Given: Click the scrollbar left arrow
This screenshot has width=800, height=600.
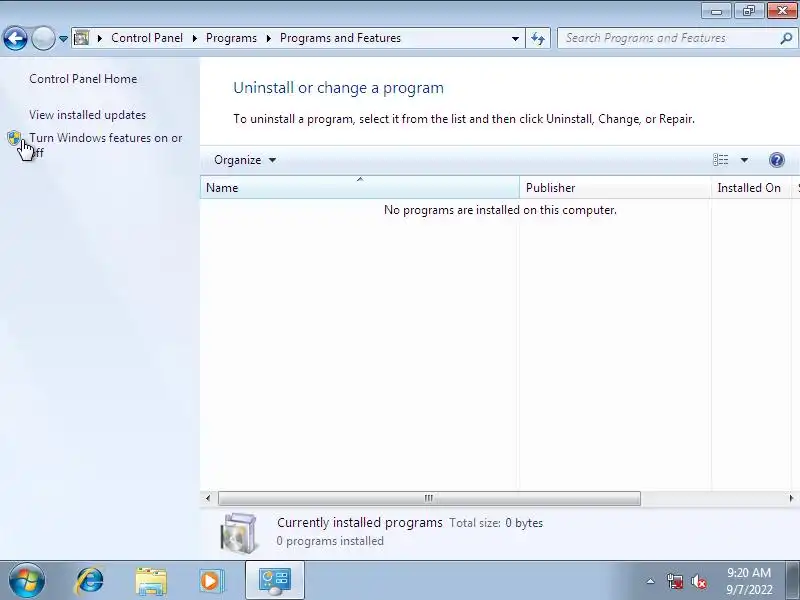Looking at the screenshot, I should click(208, 498).
